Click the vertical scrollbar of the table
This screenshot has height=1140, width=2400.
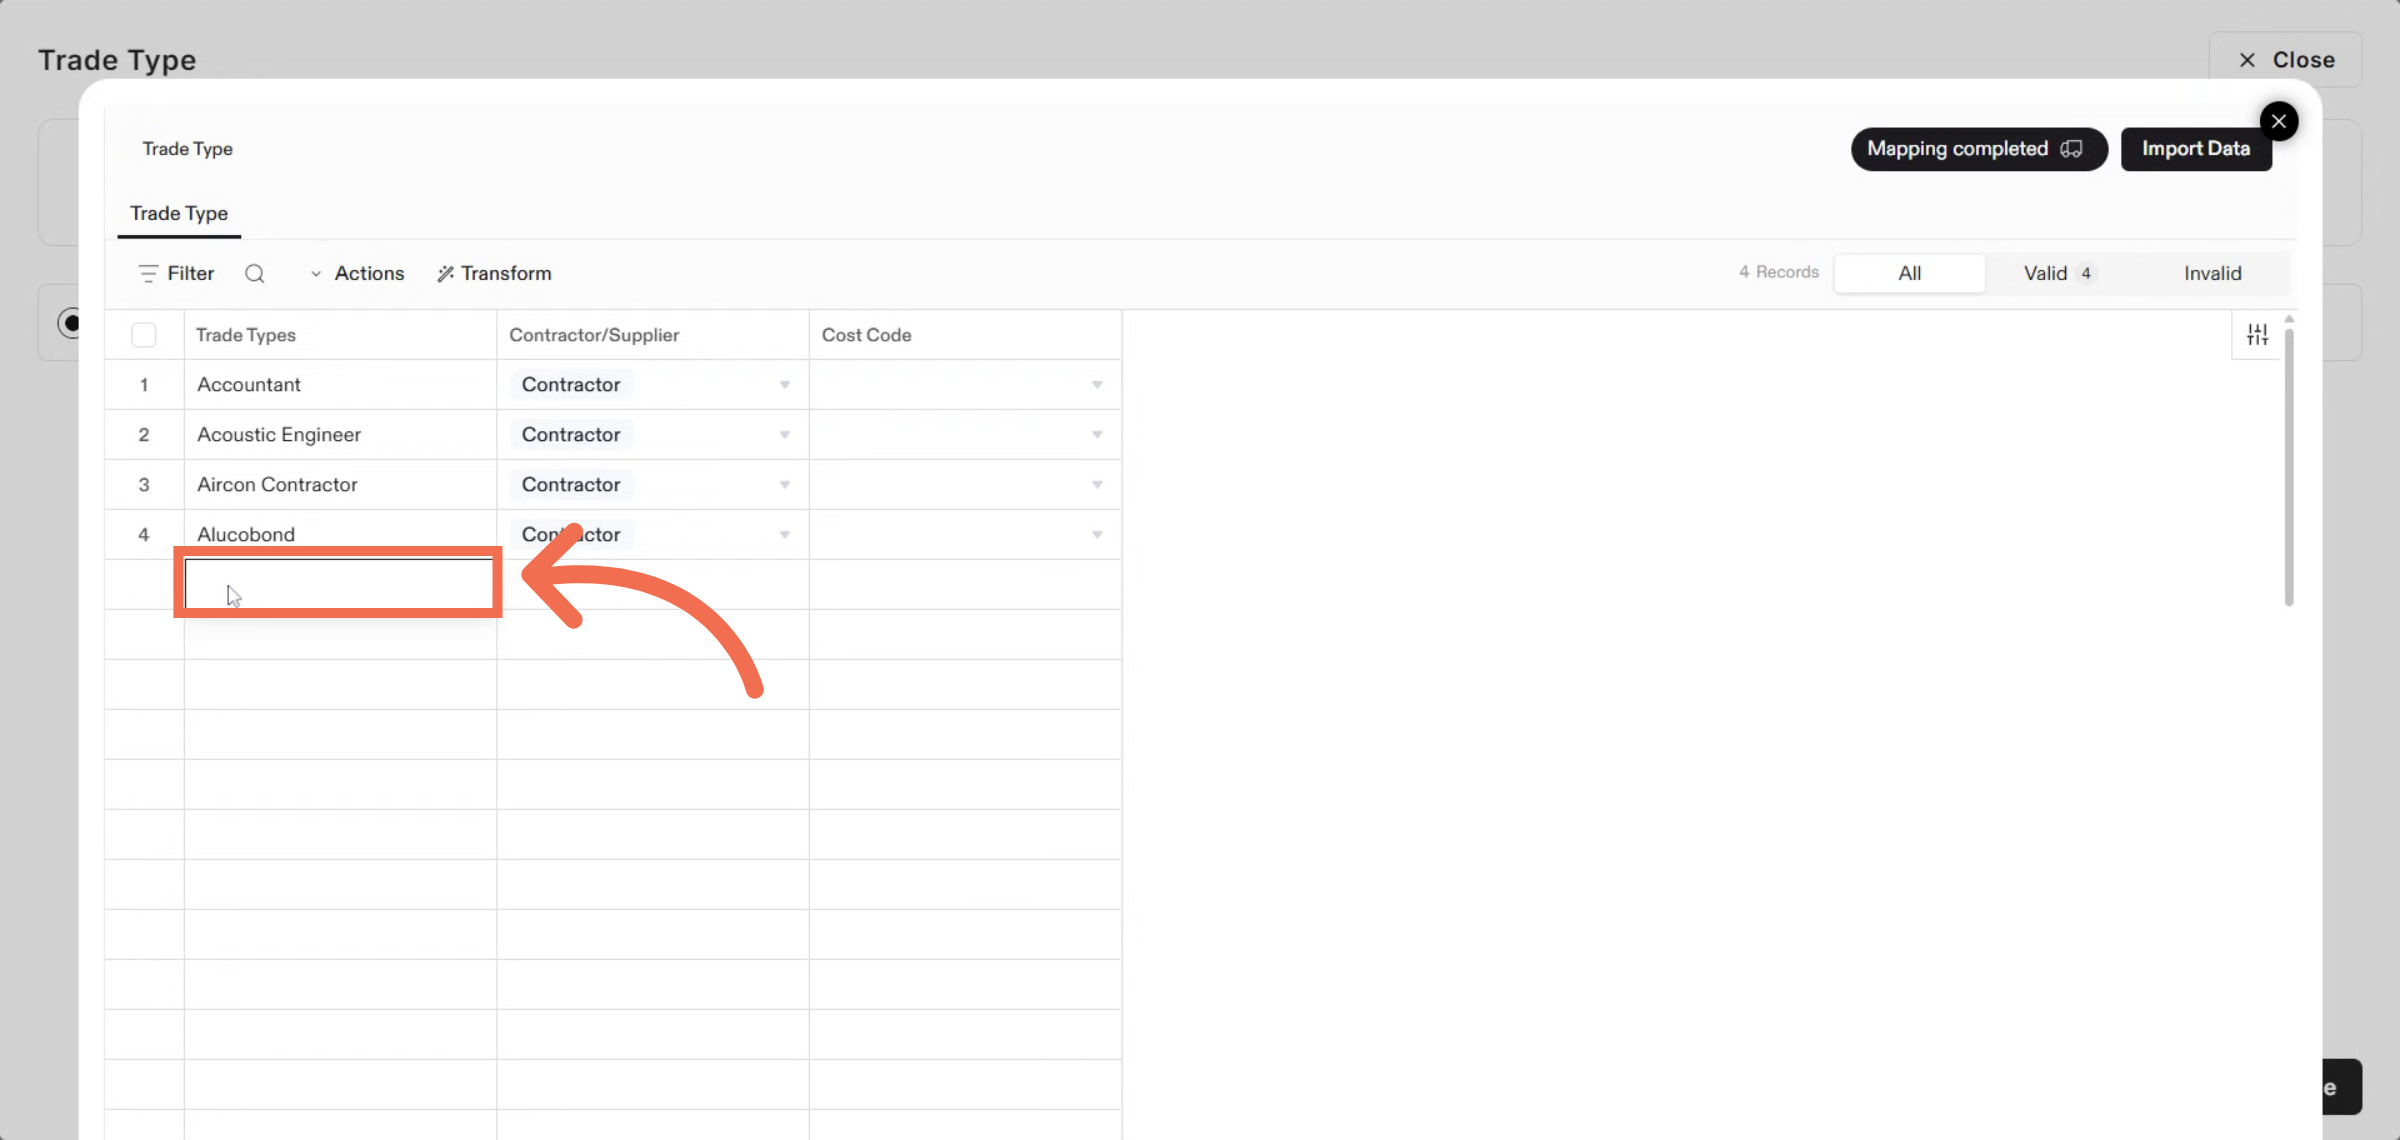click(2288, 465)
